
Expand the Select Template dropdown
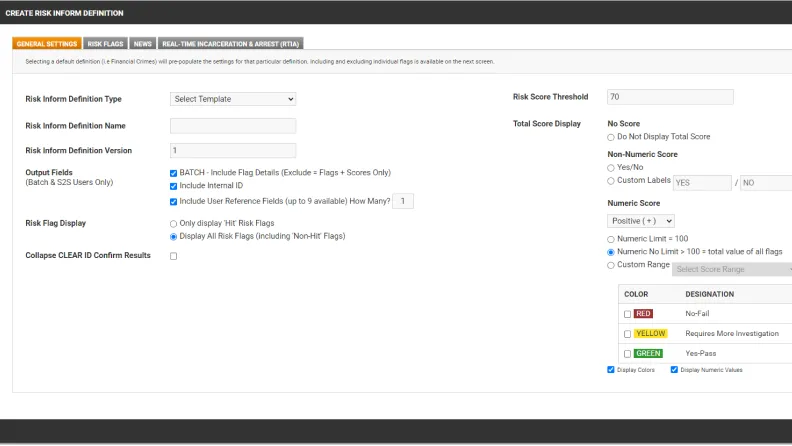pyautogui.click(x=233, y=99)
